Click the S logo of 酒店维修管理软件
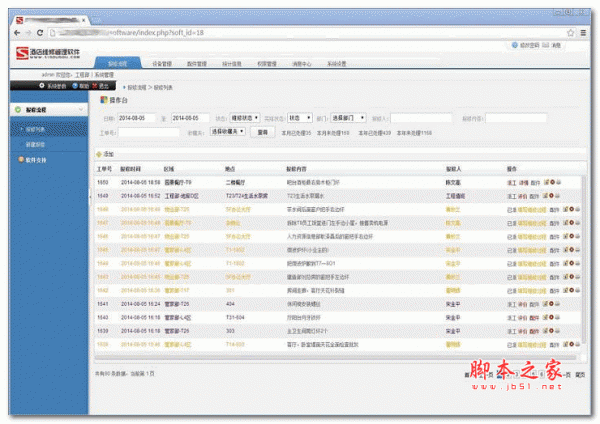Image resolution: width=600 pixels, height=424 pixels. 22,53
